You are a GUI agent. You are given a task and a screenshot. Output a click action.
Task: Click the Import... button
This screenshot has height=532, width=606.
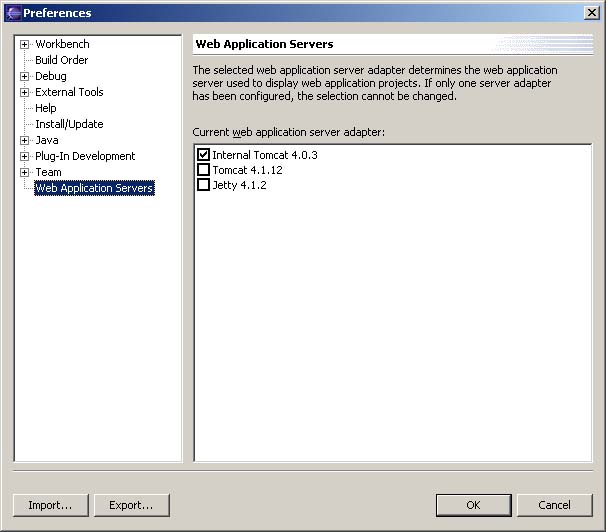tap(51, 505)
